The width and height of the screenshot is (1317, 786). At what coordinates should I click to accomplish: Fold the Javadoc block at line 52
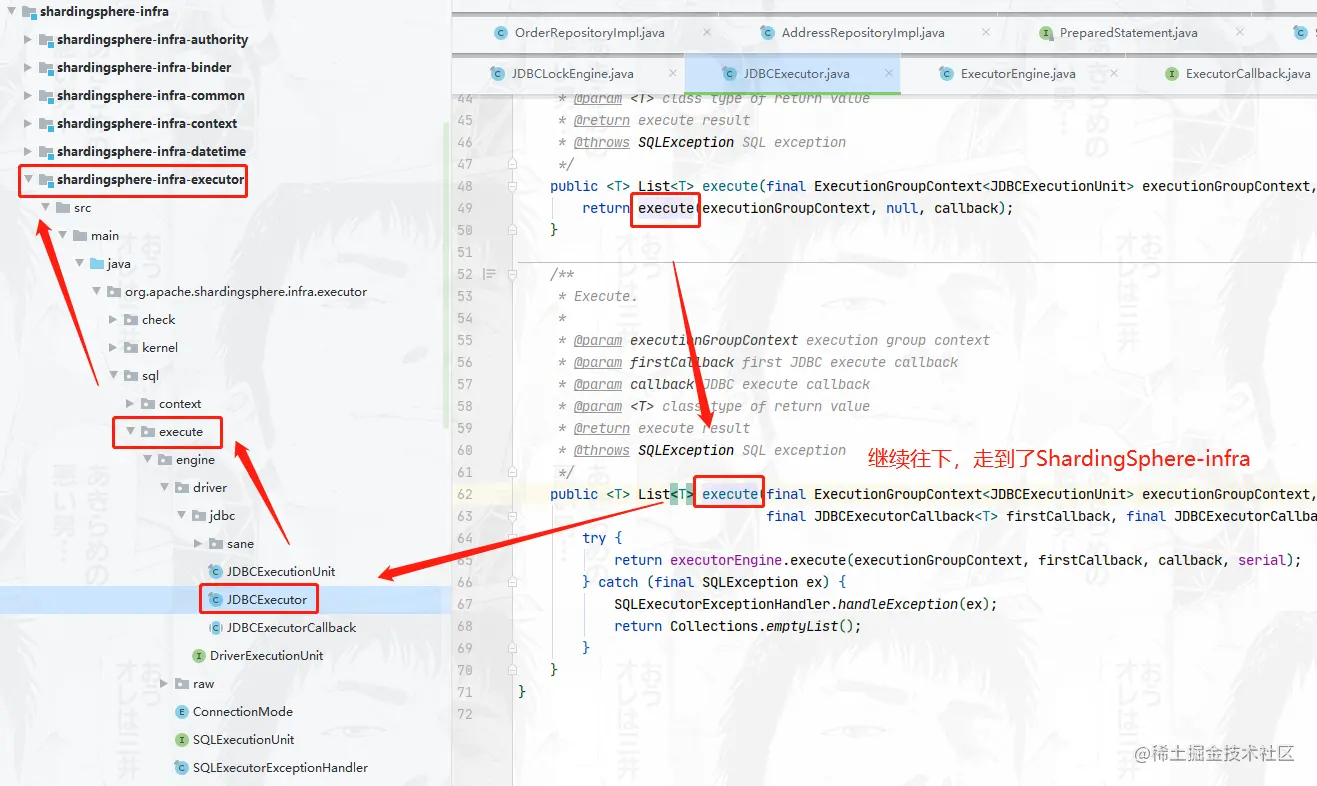pyautogui.click(x=511, y=274)
